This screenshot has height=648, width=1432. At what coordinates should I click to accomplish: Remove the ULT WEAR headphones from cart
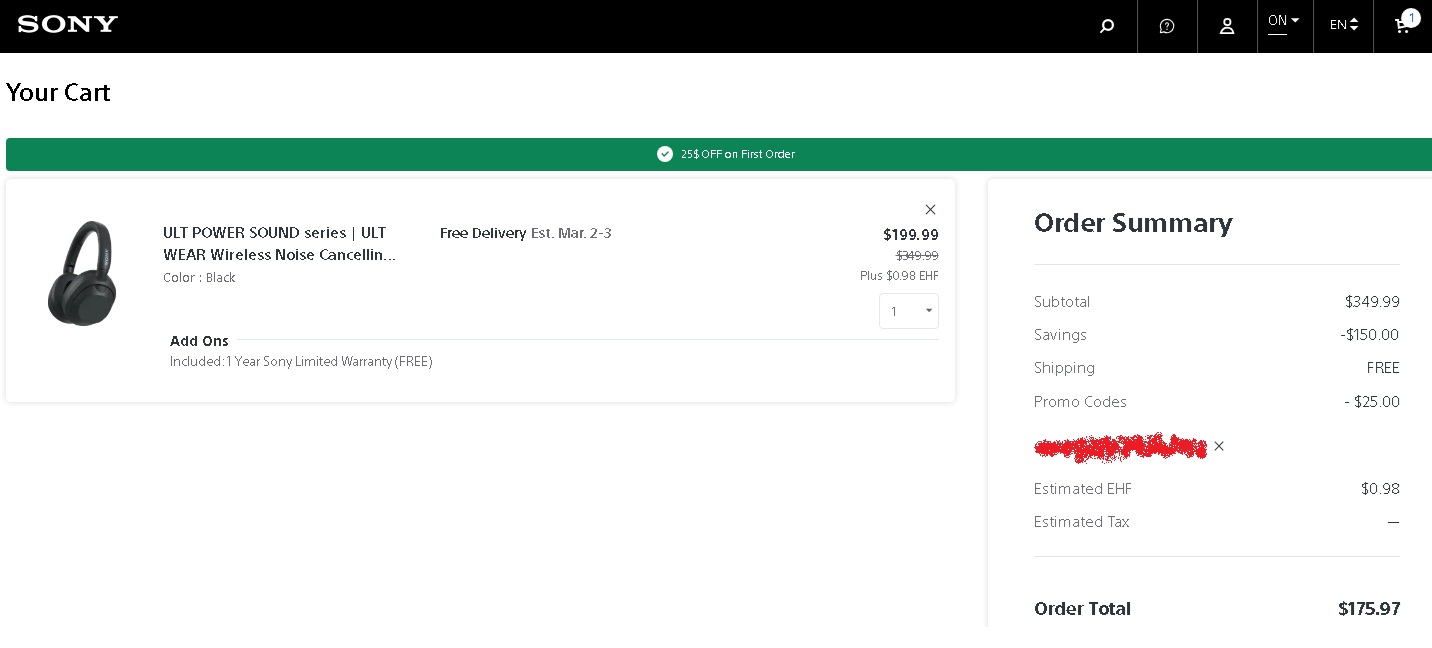point(930,209)
